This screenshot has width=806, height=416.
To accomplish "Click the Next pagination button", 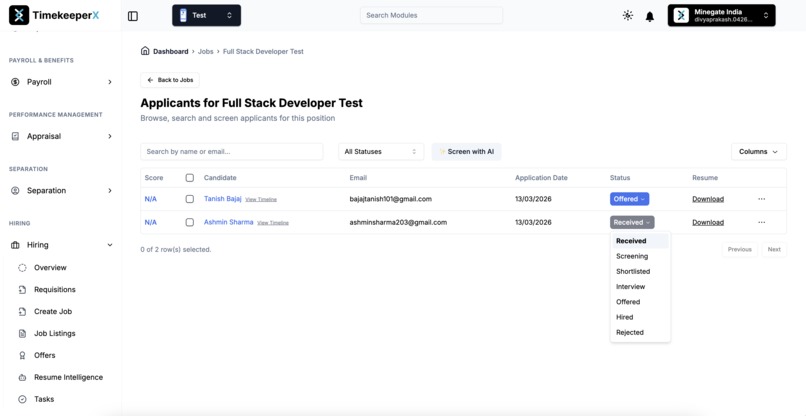I will [x=774, y=249].
